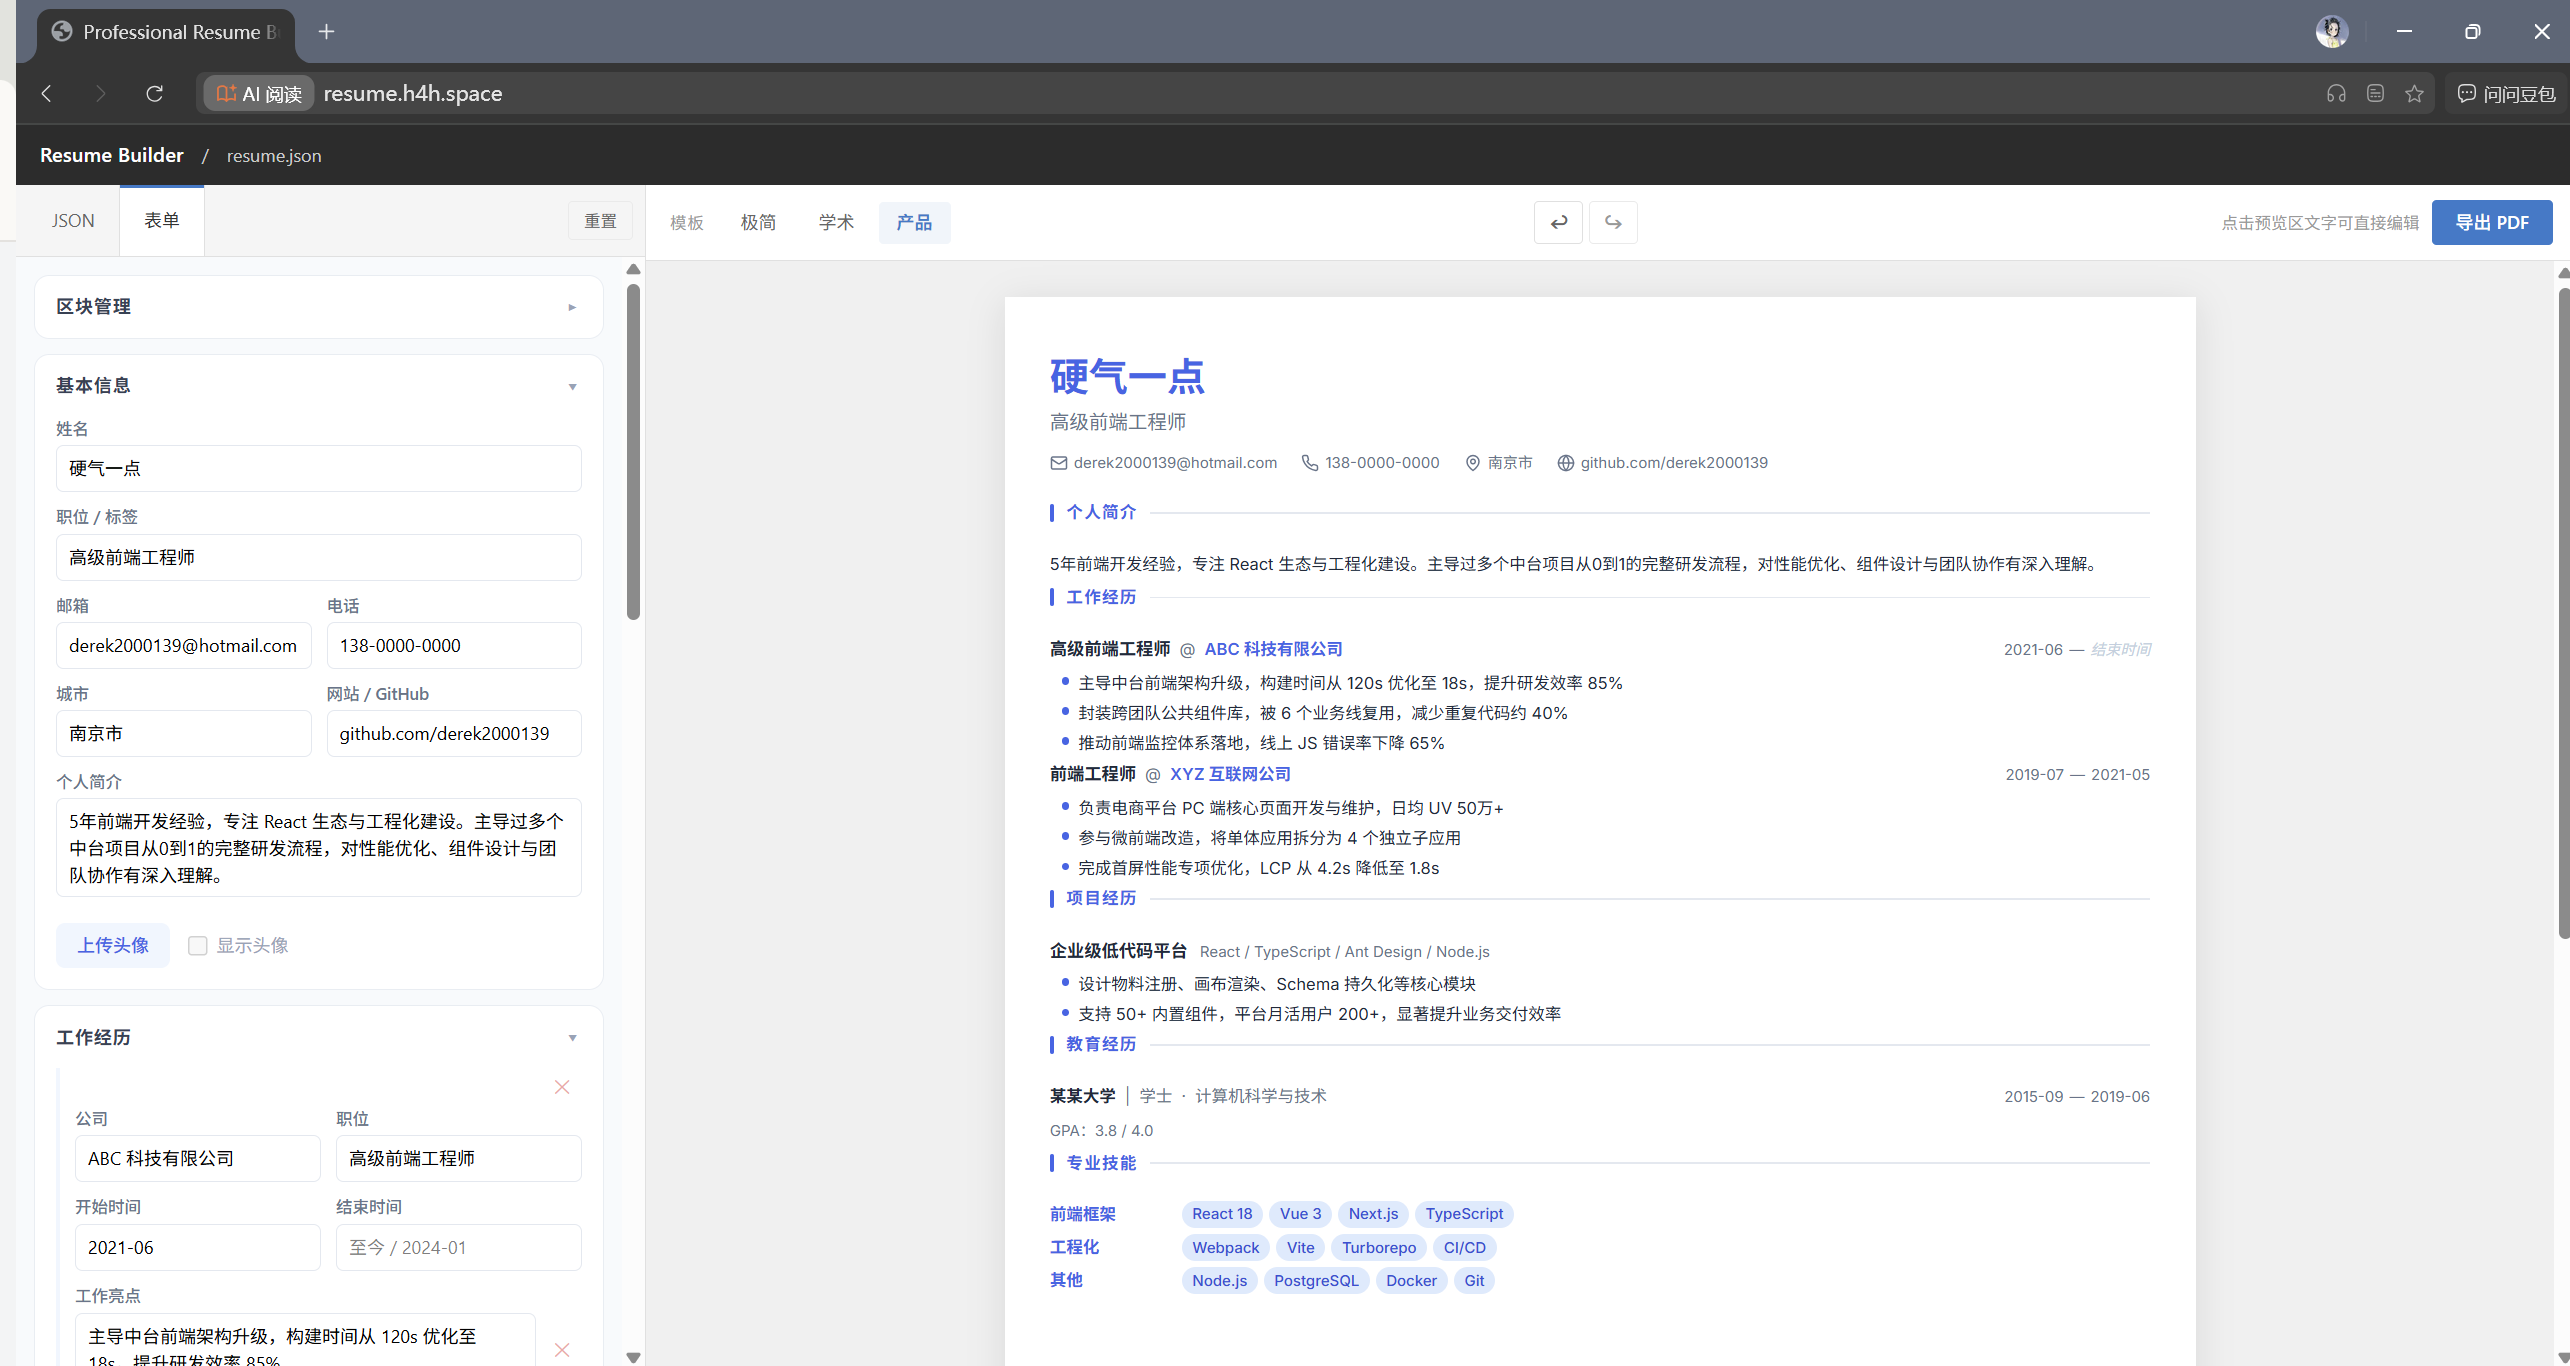This screenshot has height=1366, width=2570.
Task: Bookmark page with the star icon
Action: coord(2414,93)
